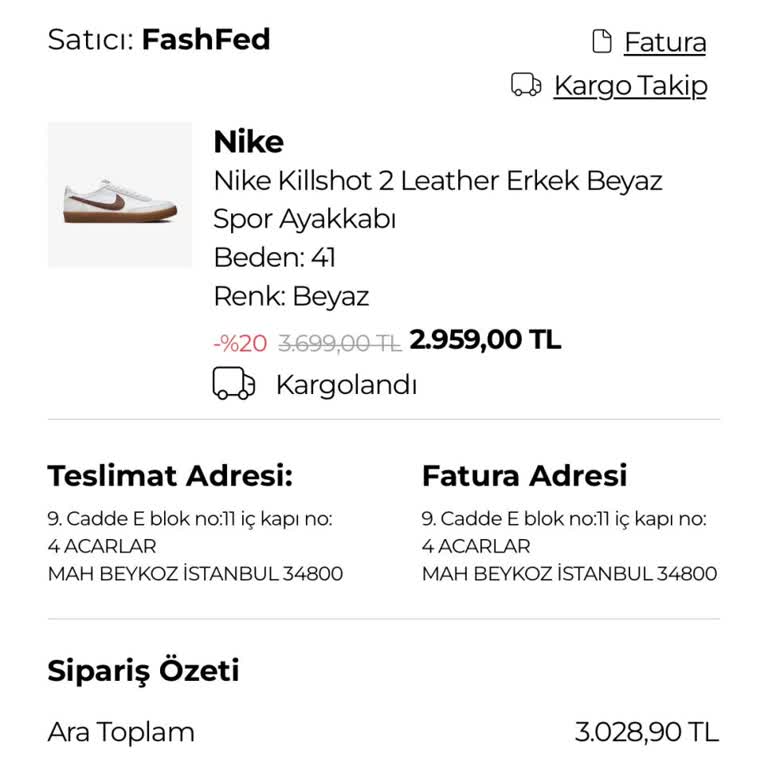Click the truck icon beside Kargo Takip
Screen dimensions: 768x768
[526, 84]
